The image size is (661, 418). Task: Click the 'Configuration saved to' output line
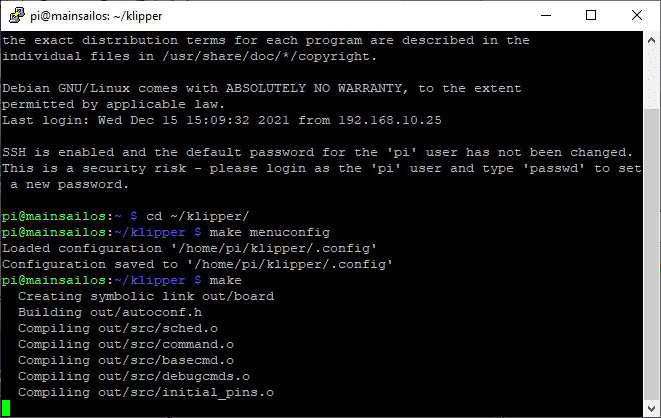click(197, 264)
